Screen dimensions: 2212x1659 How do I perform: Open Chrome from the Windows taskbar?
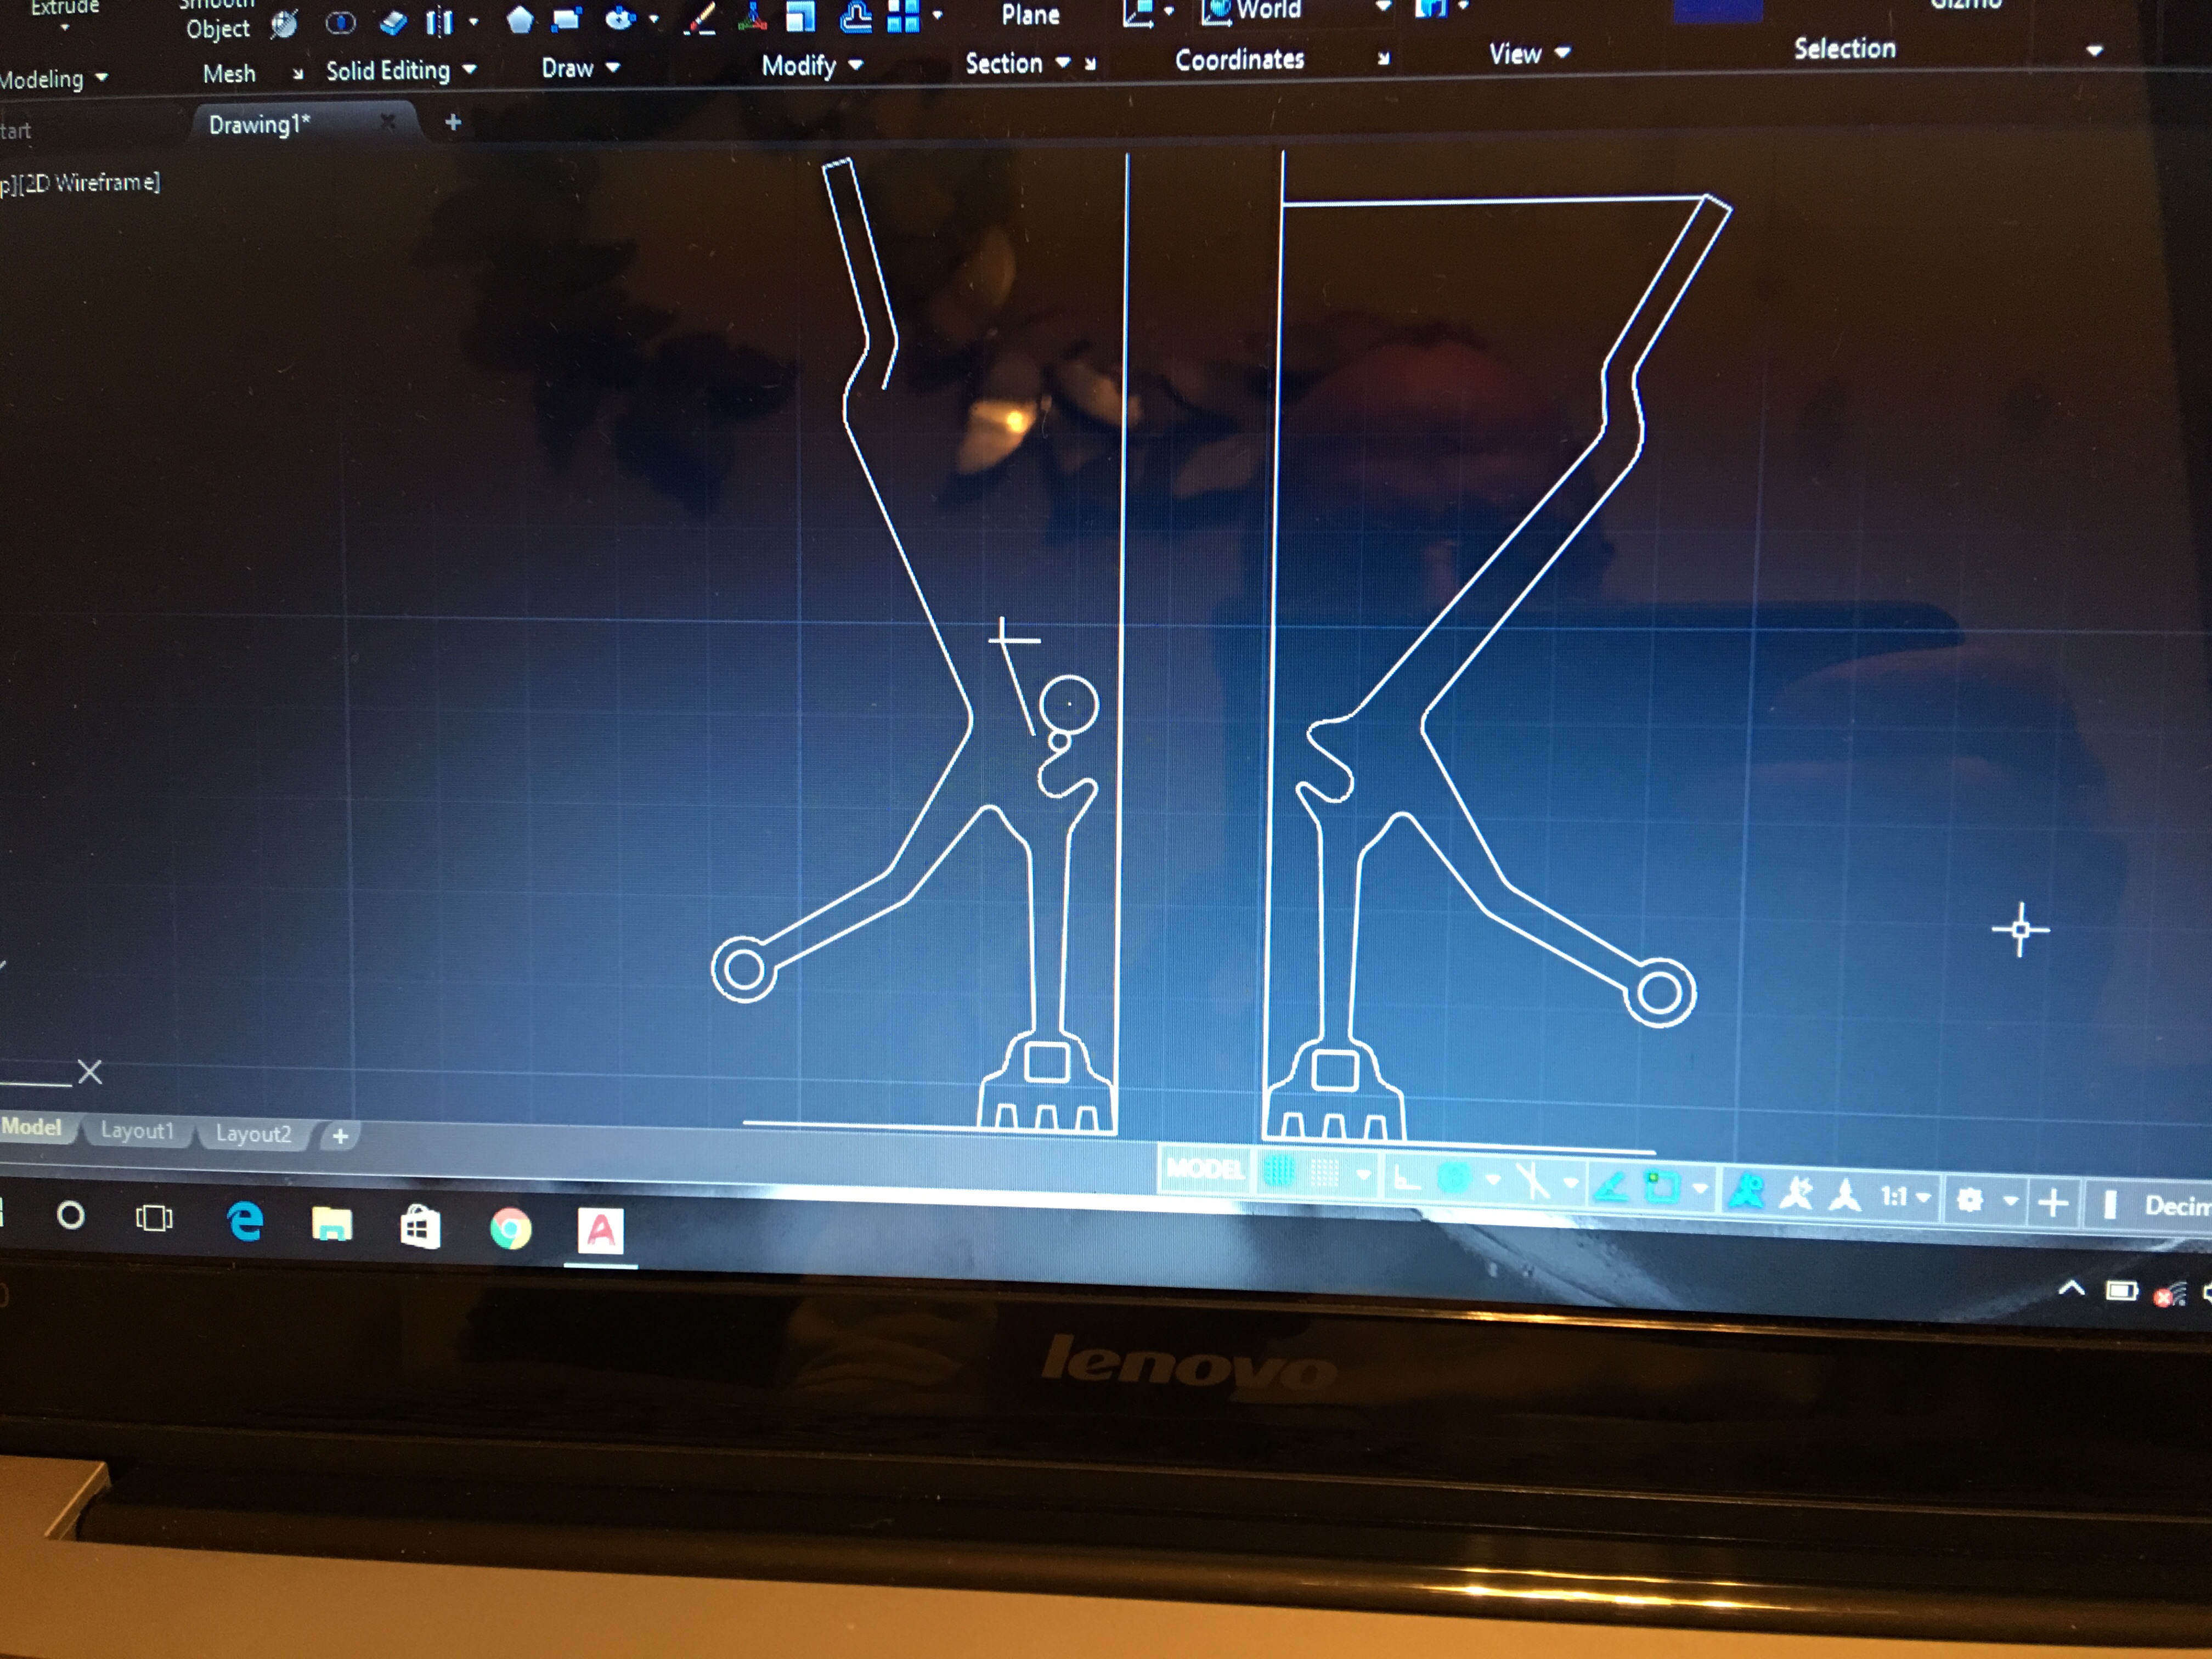(510, 1228)
